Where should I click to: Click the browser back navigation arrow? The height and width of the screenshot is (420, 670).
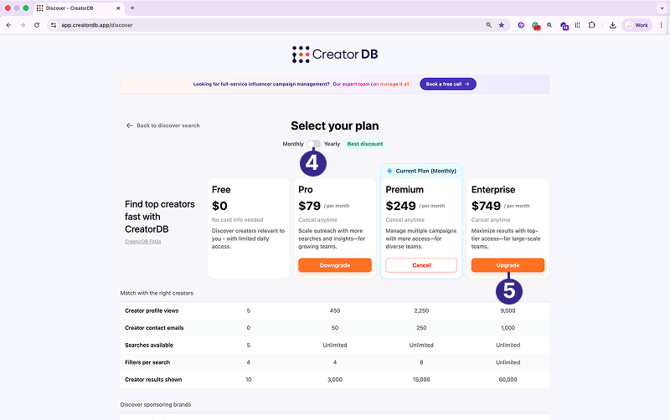9,25
